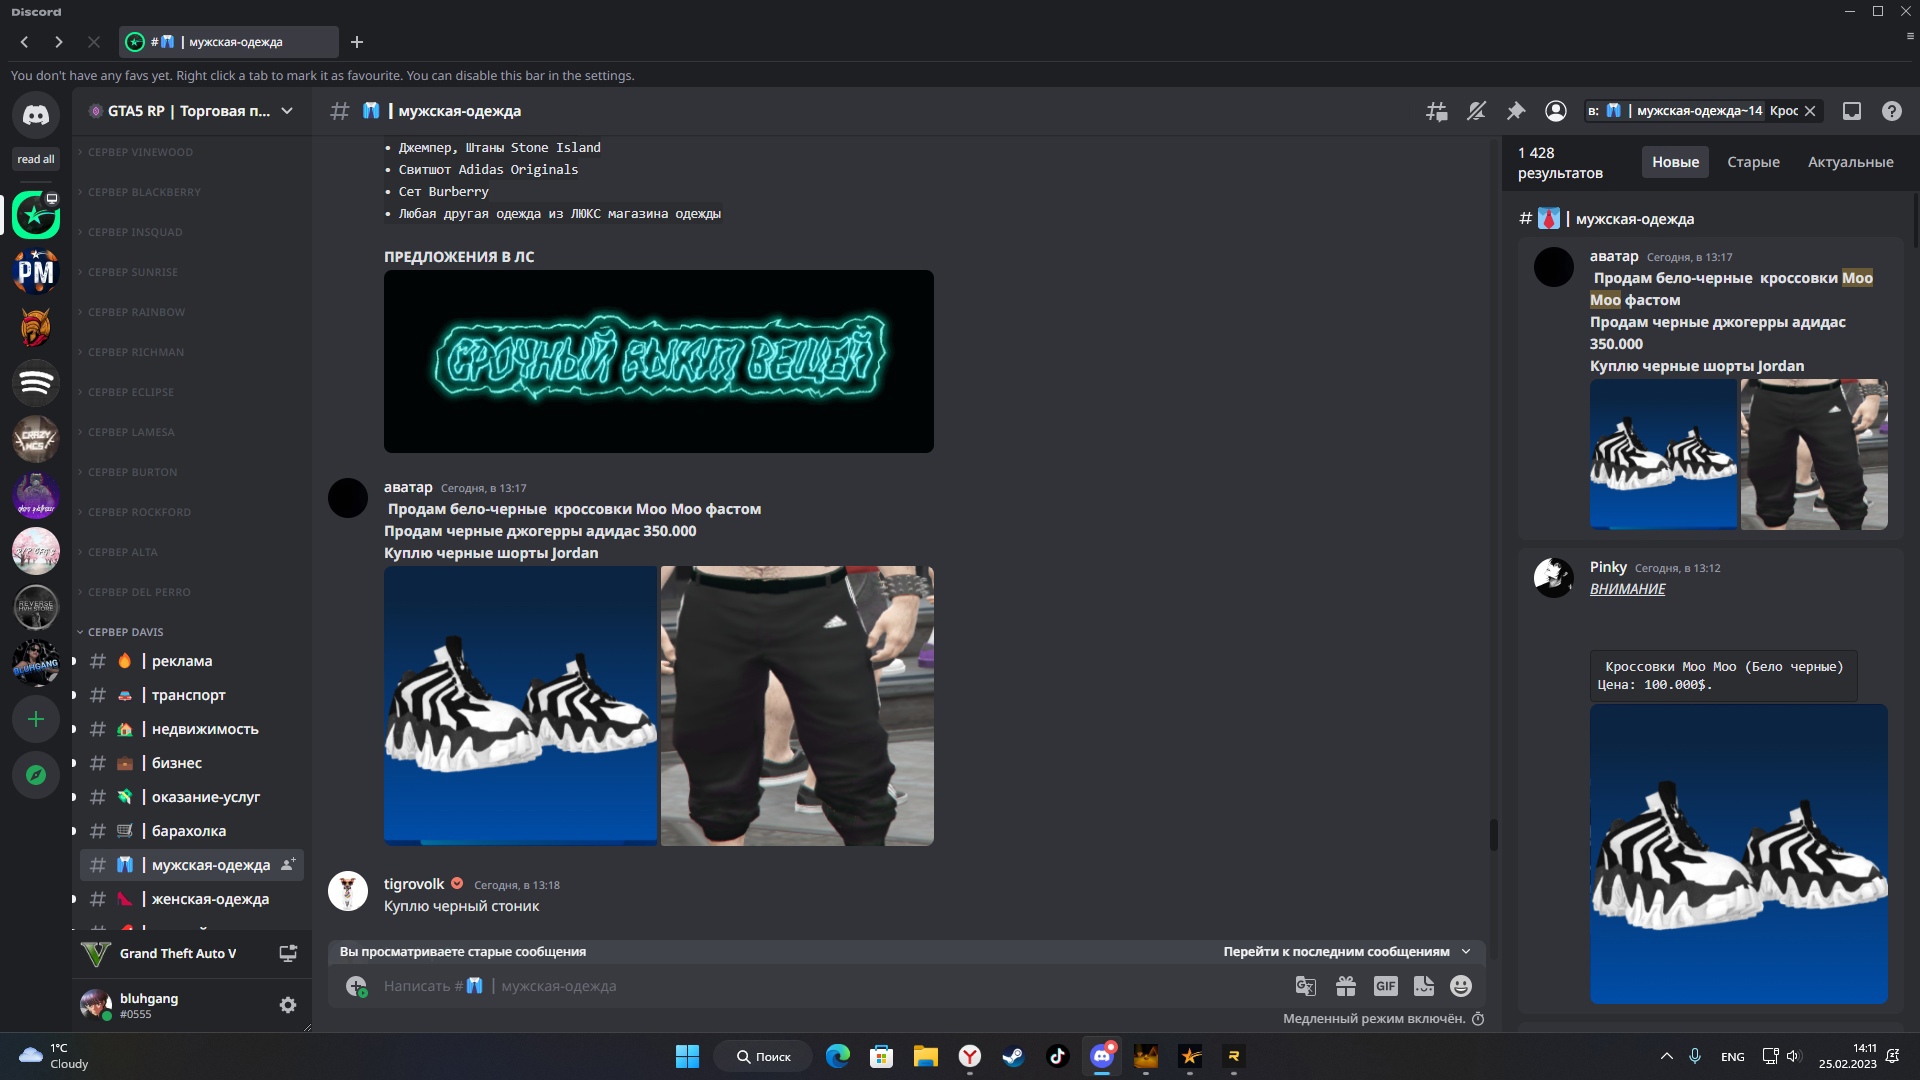
Task: Click the message input Написать field
Action: (830, 986)
